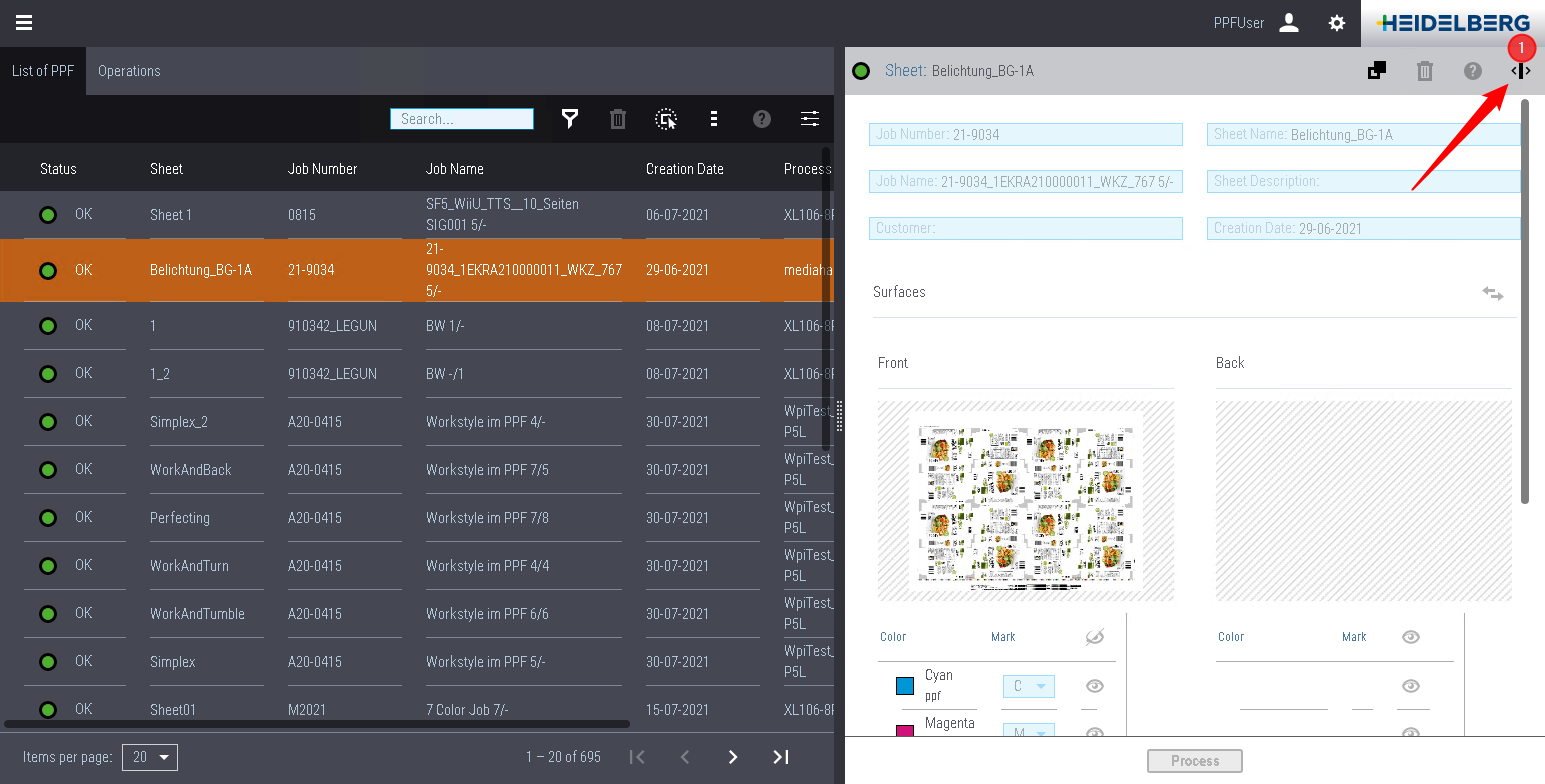Viewport: 1545px width, 784px height.
Task: Go to the next page of results
Action: [733, 757]
